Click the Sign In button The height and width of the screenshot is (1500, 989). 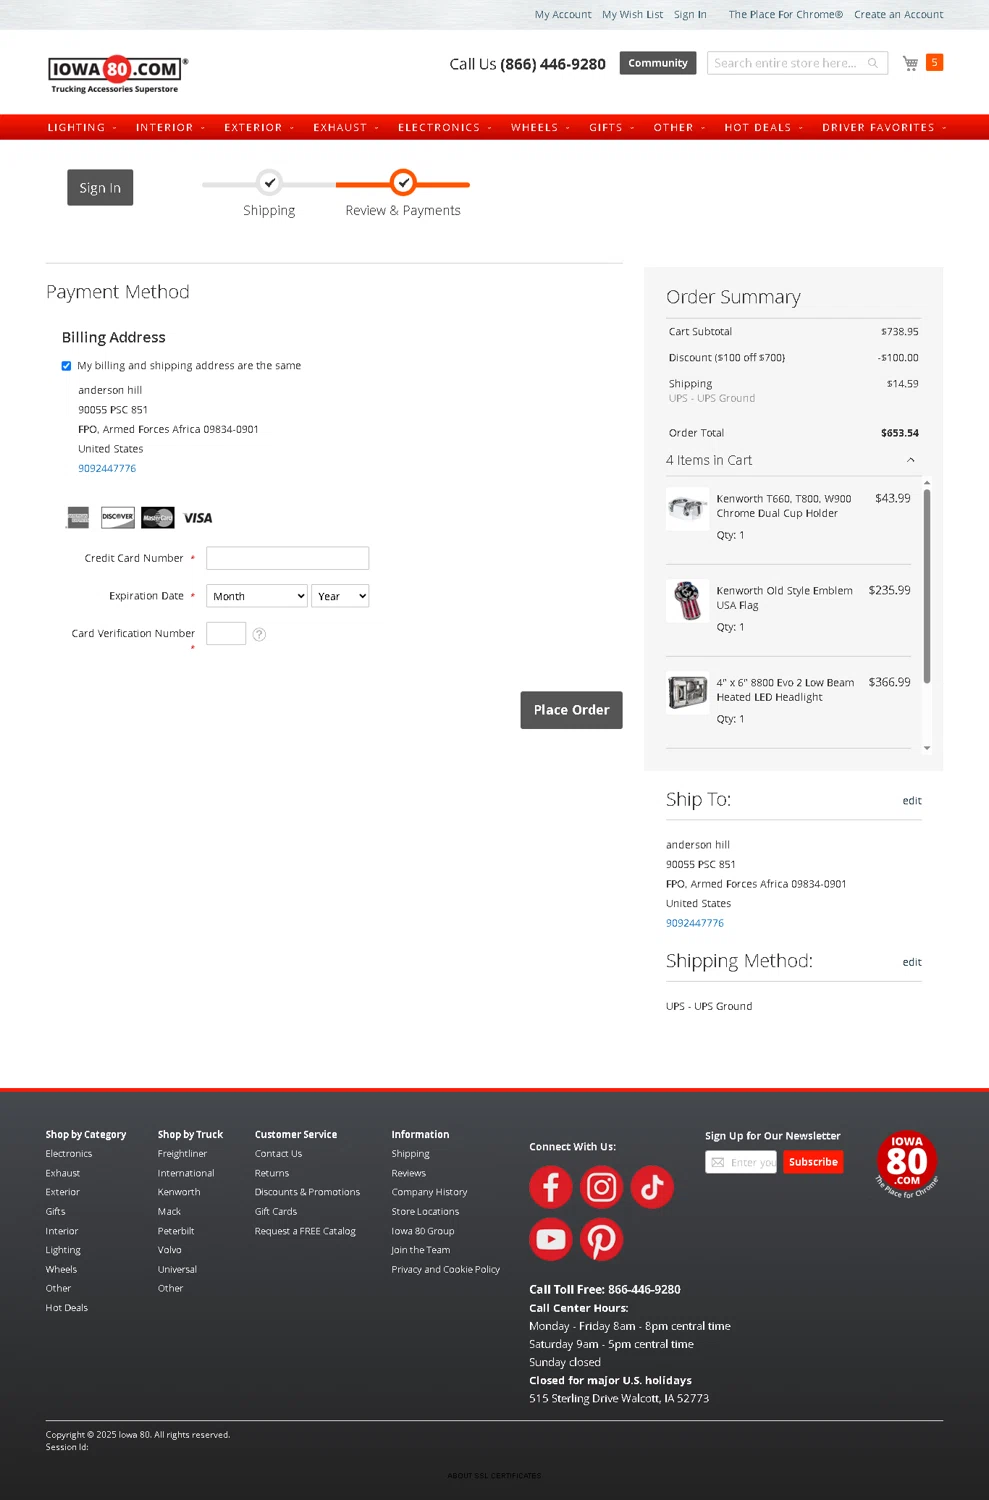(100, 188)
